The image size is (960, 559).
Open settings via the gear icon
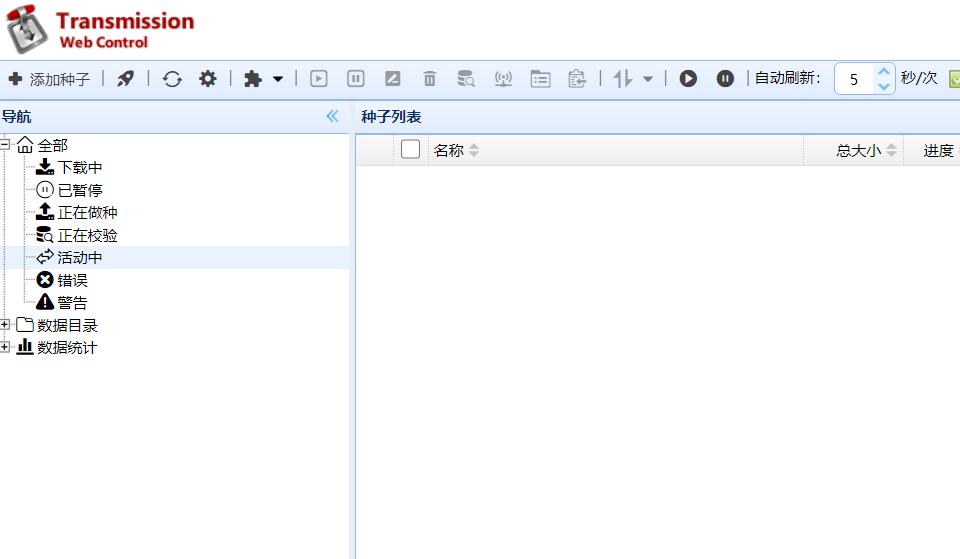coord(207,79)
